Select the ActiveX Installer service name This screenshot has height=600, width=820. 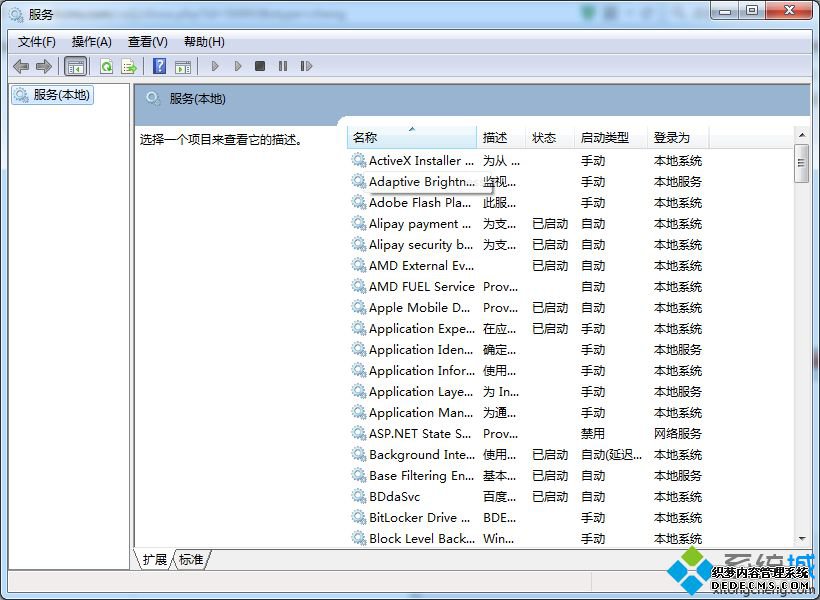[422, 161]
